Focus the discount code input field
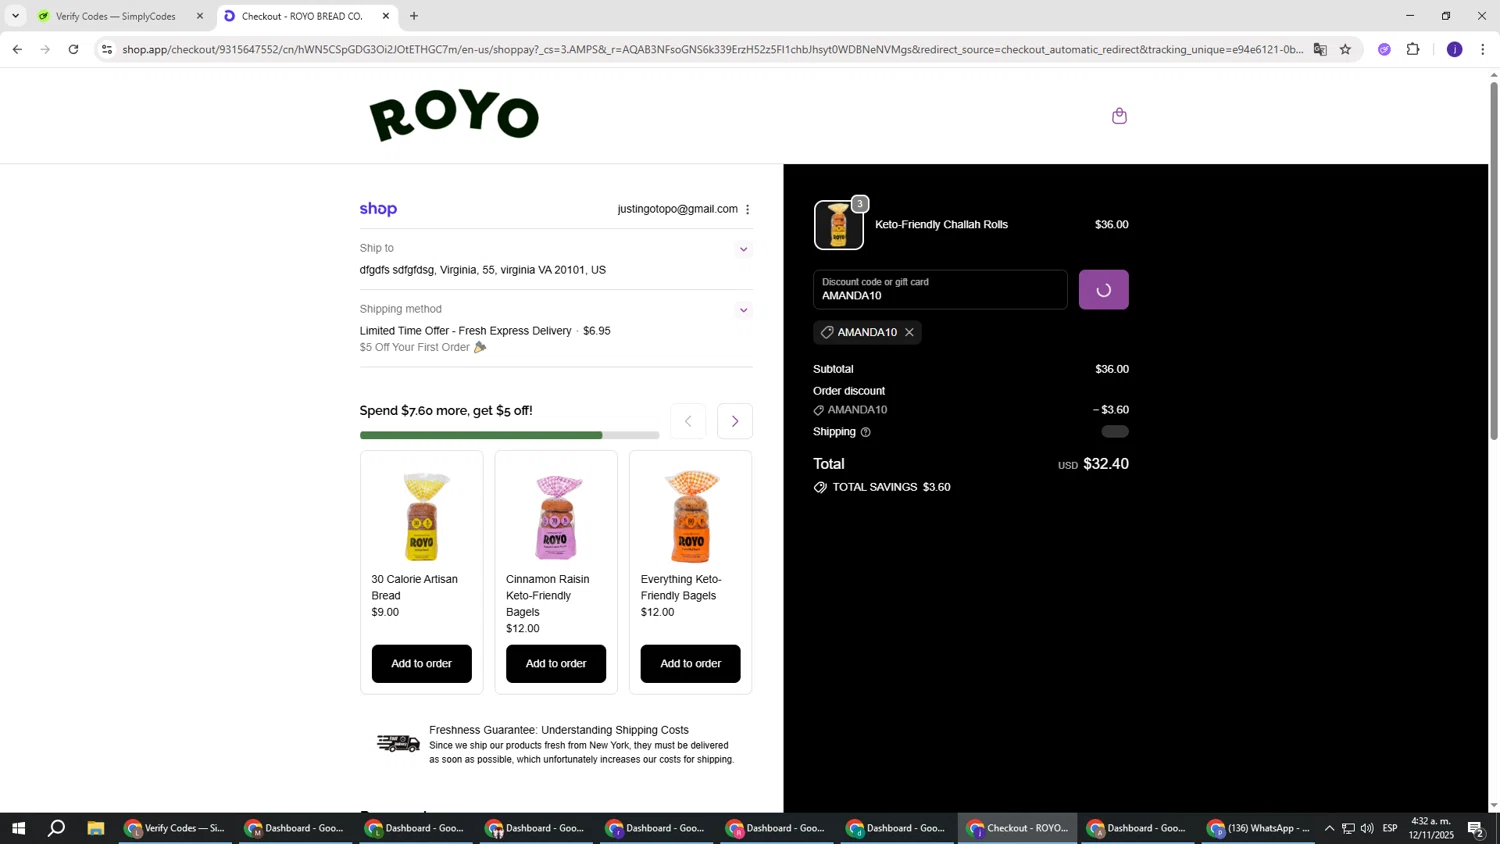1500x844 pixels. pos(940,290)
